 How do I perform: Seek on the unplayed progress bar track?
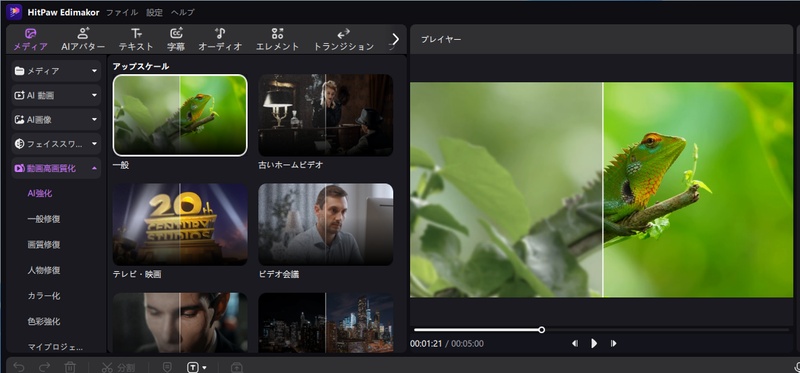pos(667,330)
